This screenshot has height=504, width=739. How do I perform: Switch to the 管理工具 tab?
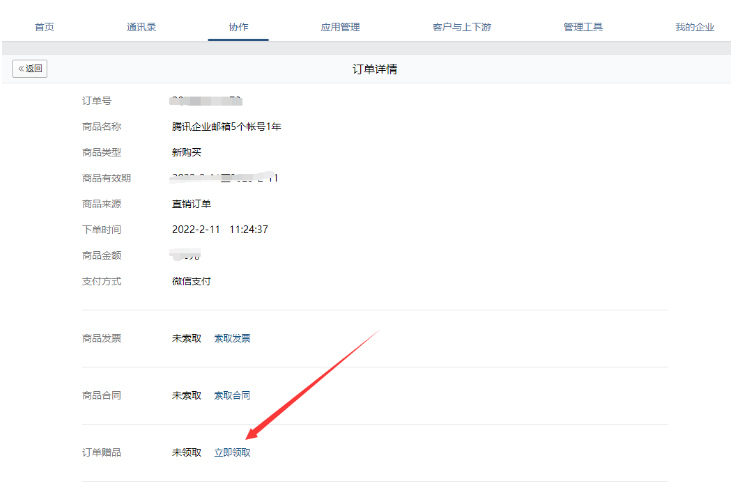(583, 27)
